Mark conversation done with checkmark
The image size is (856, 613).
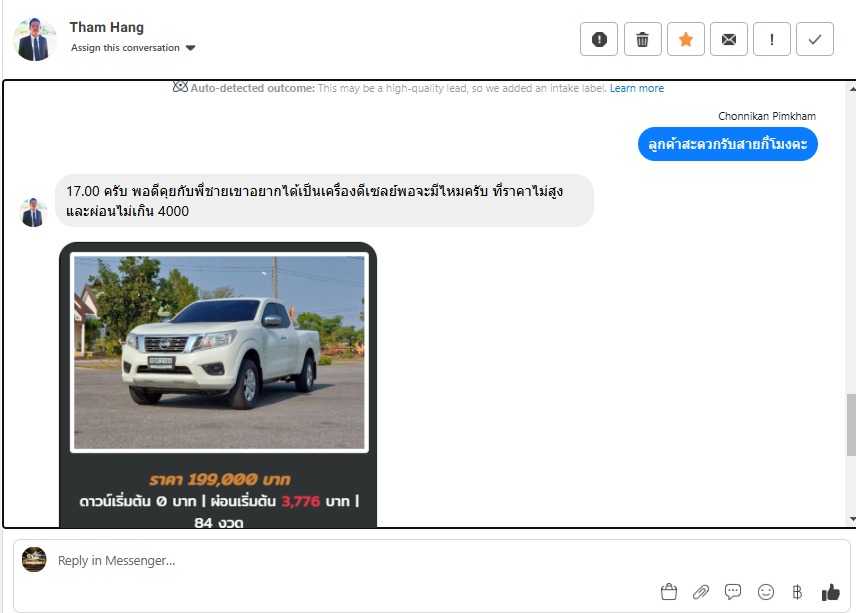pyautogui.click(x=815, y=39)
